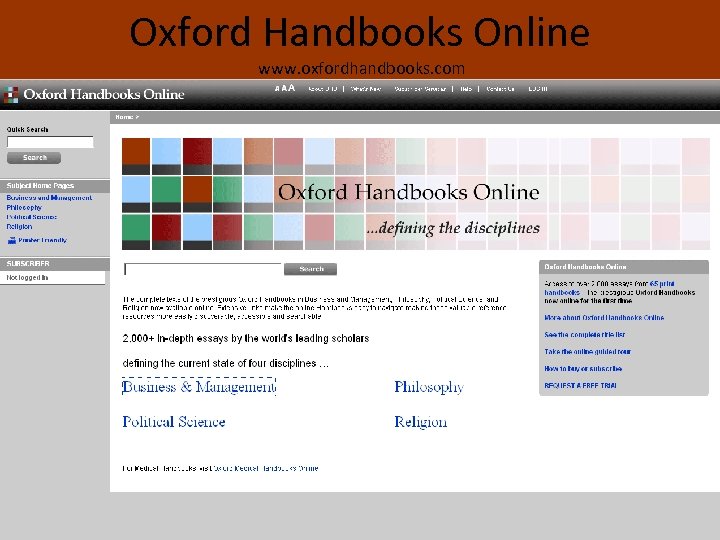The height and width of the screenshot is (540, 720).
Task: Click the 'Not logged in' subscriber status
Action: pos(27,277)
